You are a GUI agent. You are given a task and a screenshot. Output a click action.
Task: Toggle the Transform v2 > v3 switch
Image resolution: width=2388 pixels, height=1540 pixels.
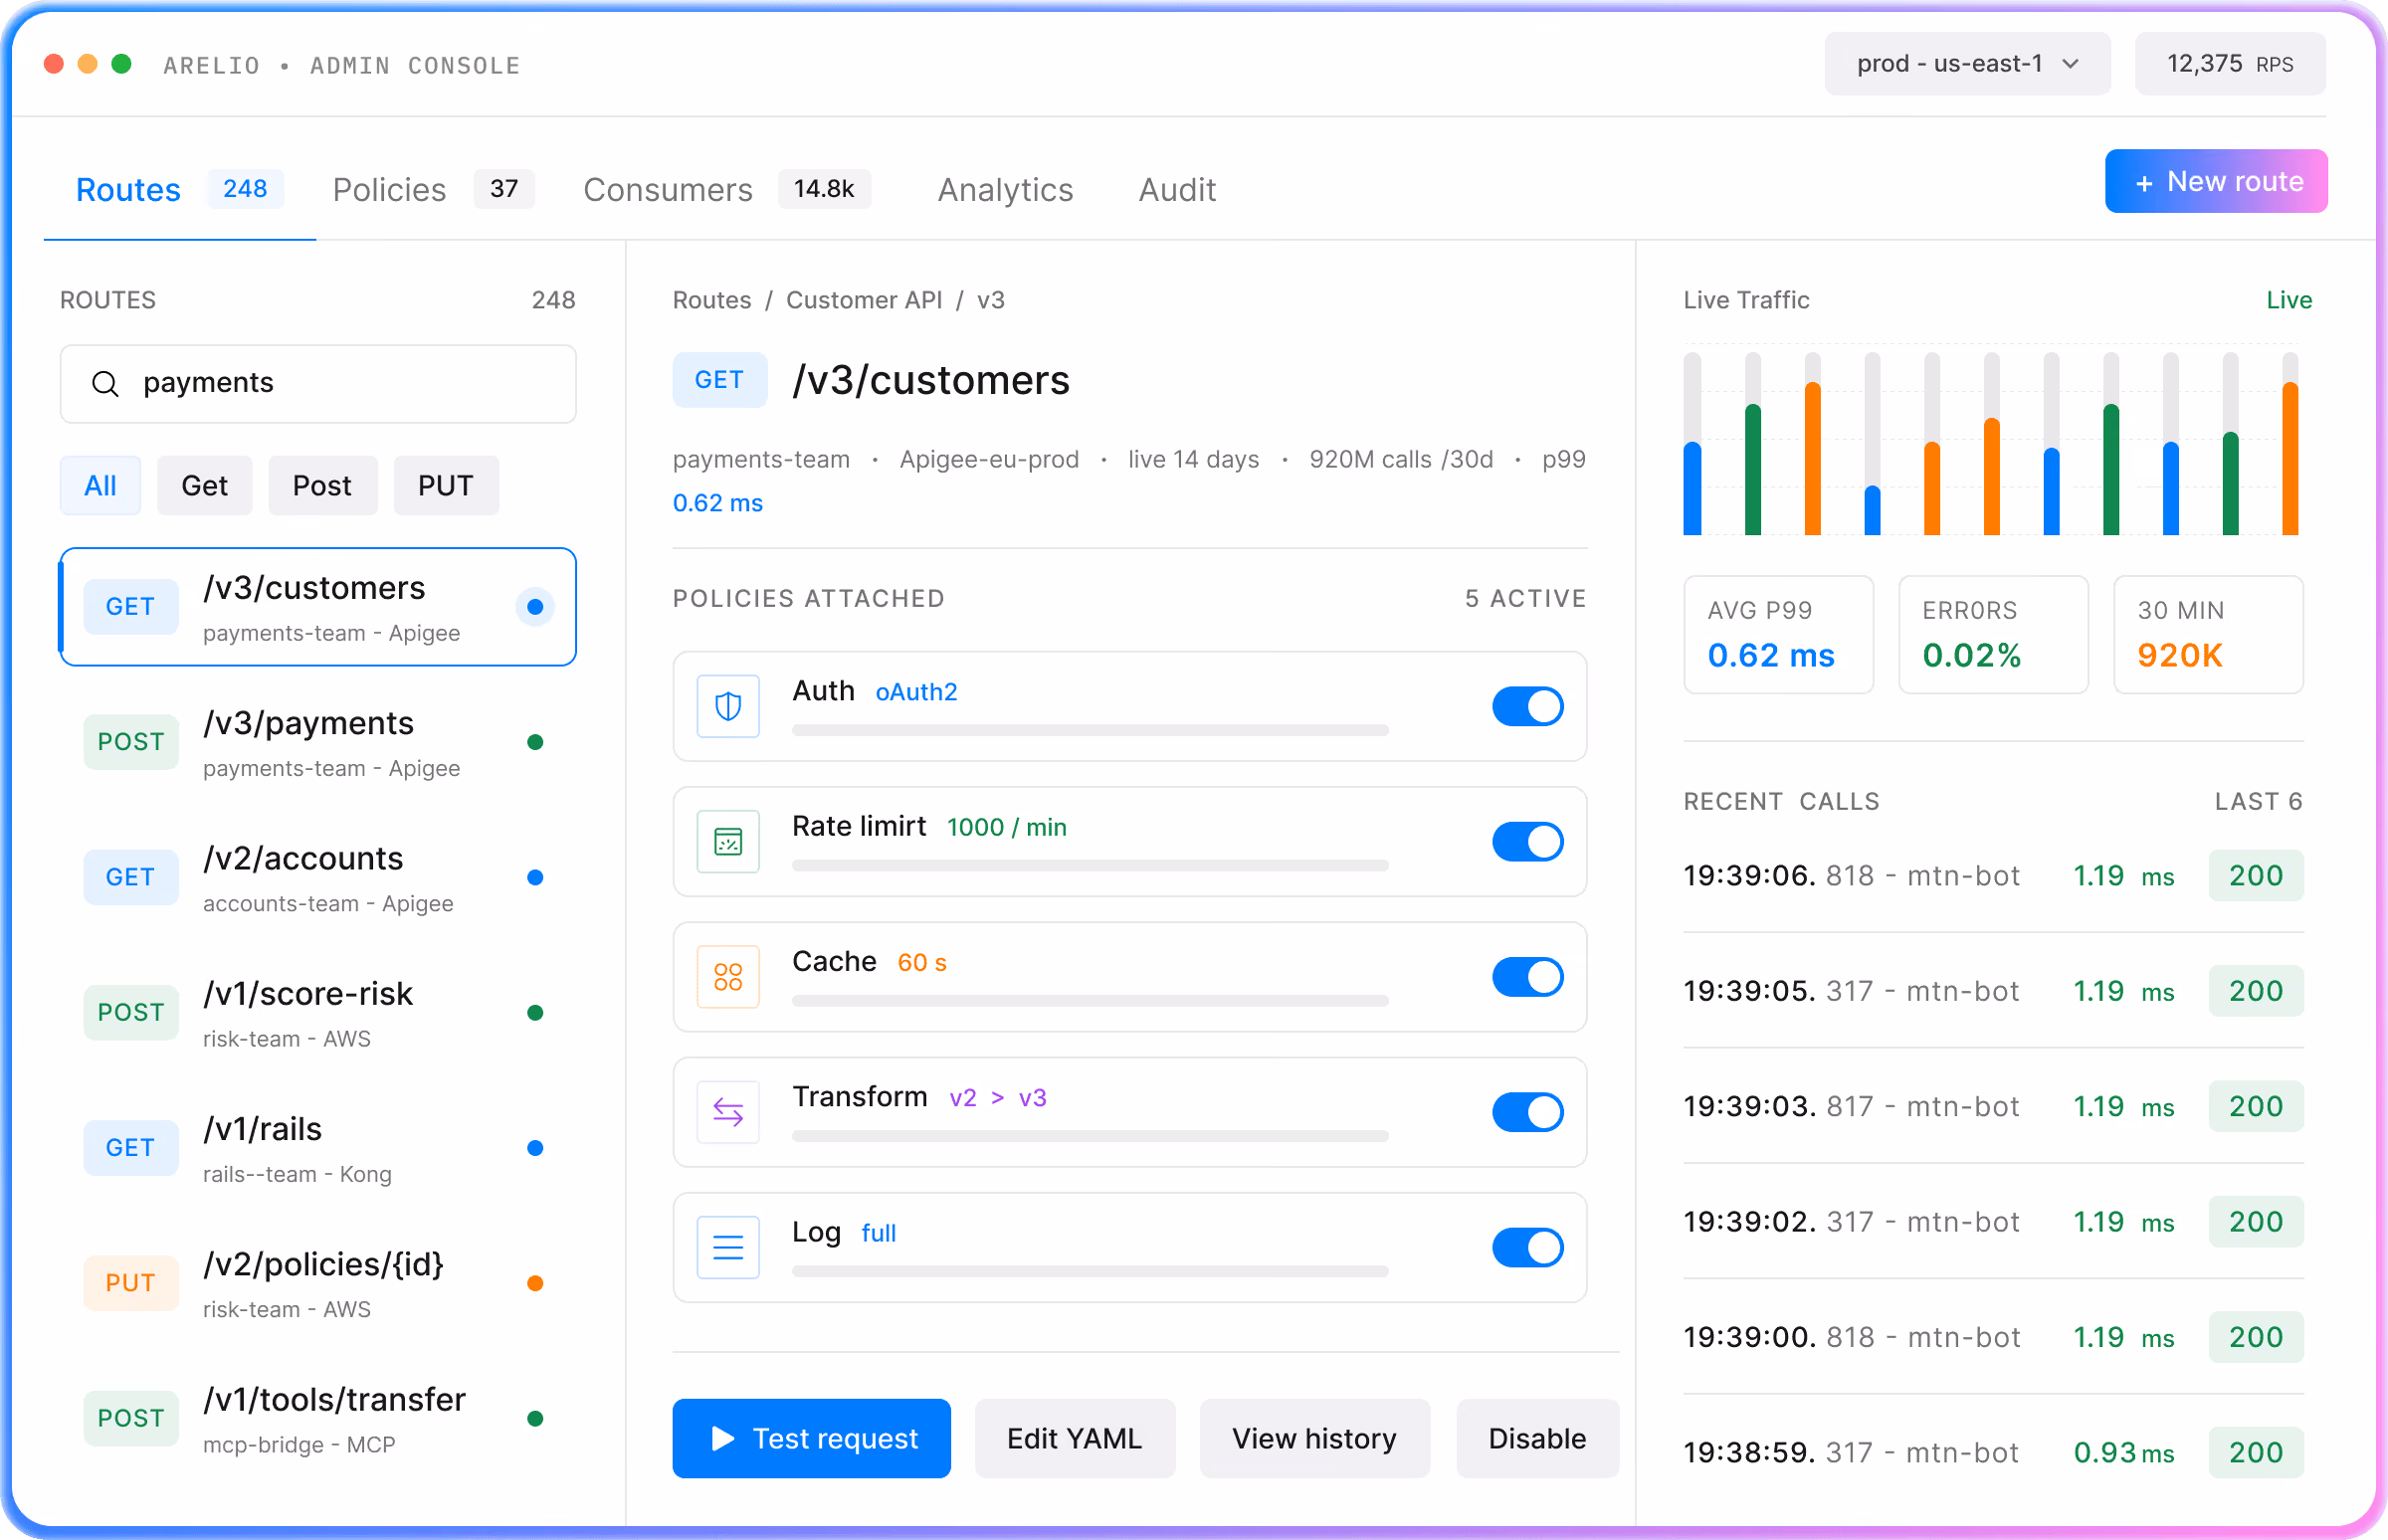(x=1527, y=1112)
